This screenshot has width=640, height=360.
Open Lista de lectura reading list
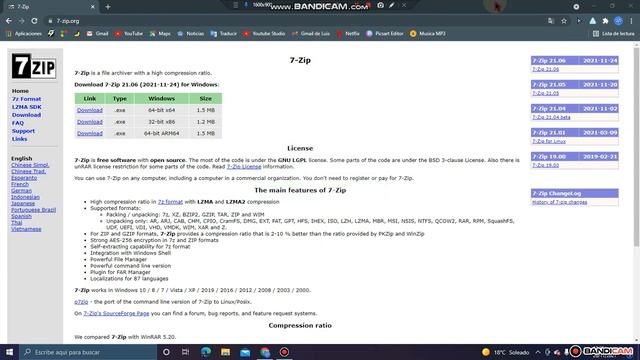point(614,34)
